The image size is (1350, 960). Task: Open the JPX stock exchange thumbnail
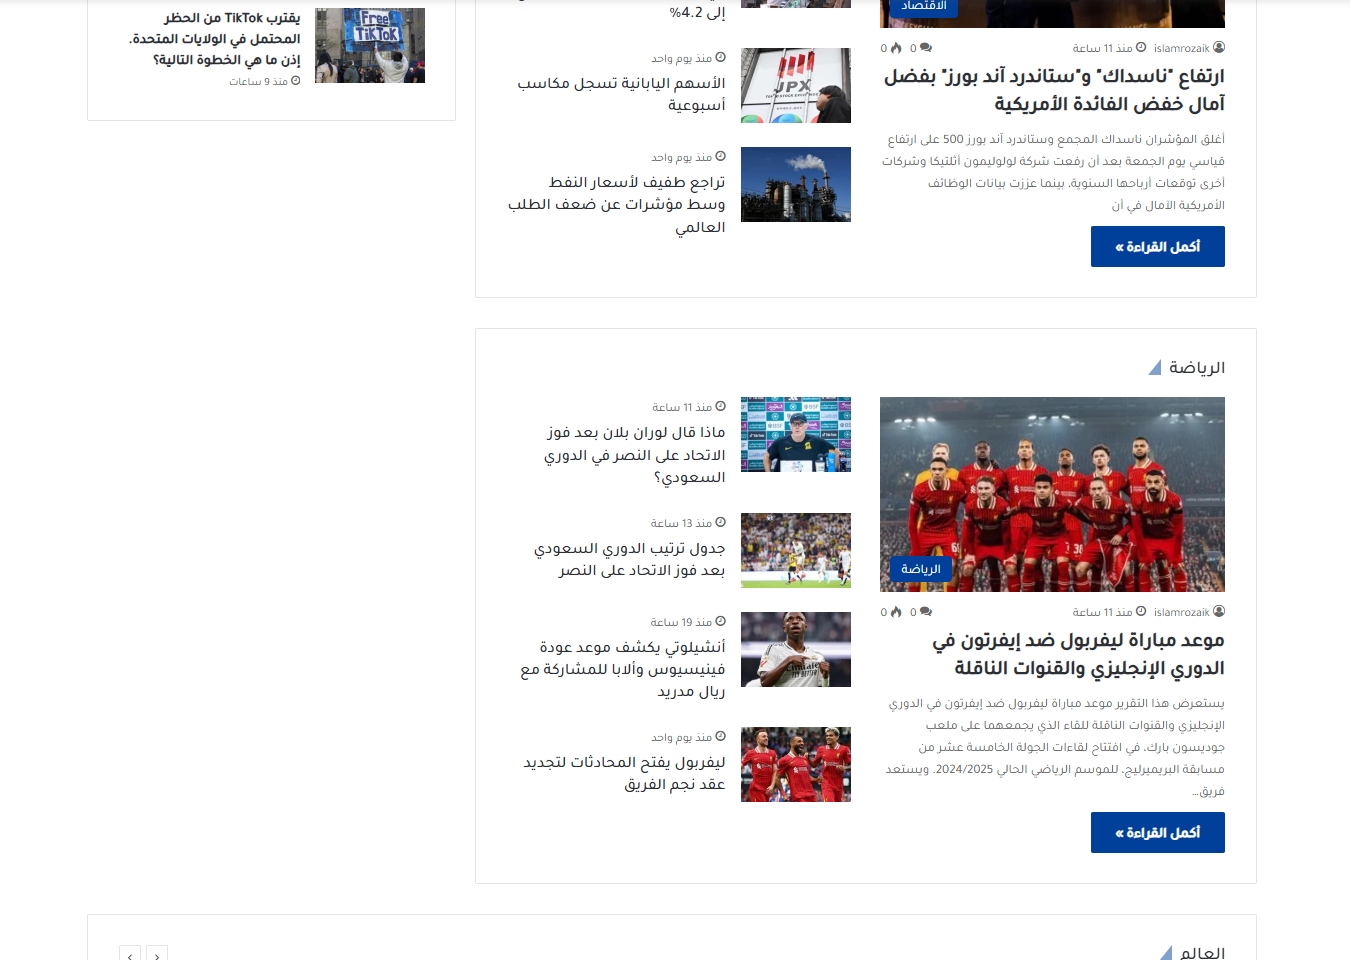(x=796, y=85)
